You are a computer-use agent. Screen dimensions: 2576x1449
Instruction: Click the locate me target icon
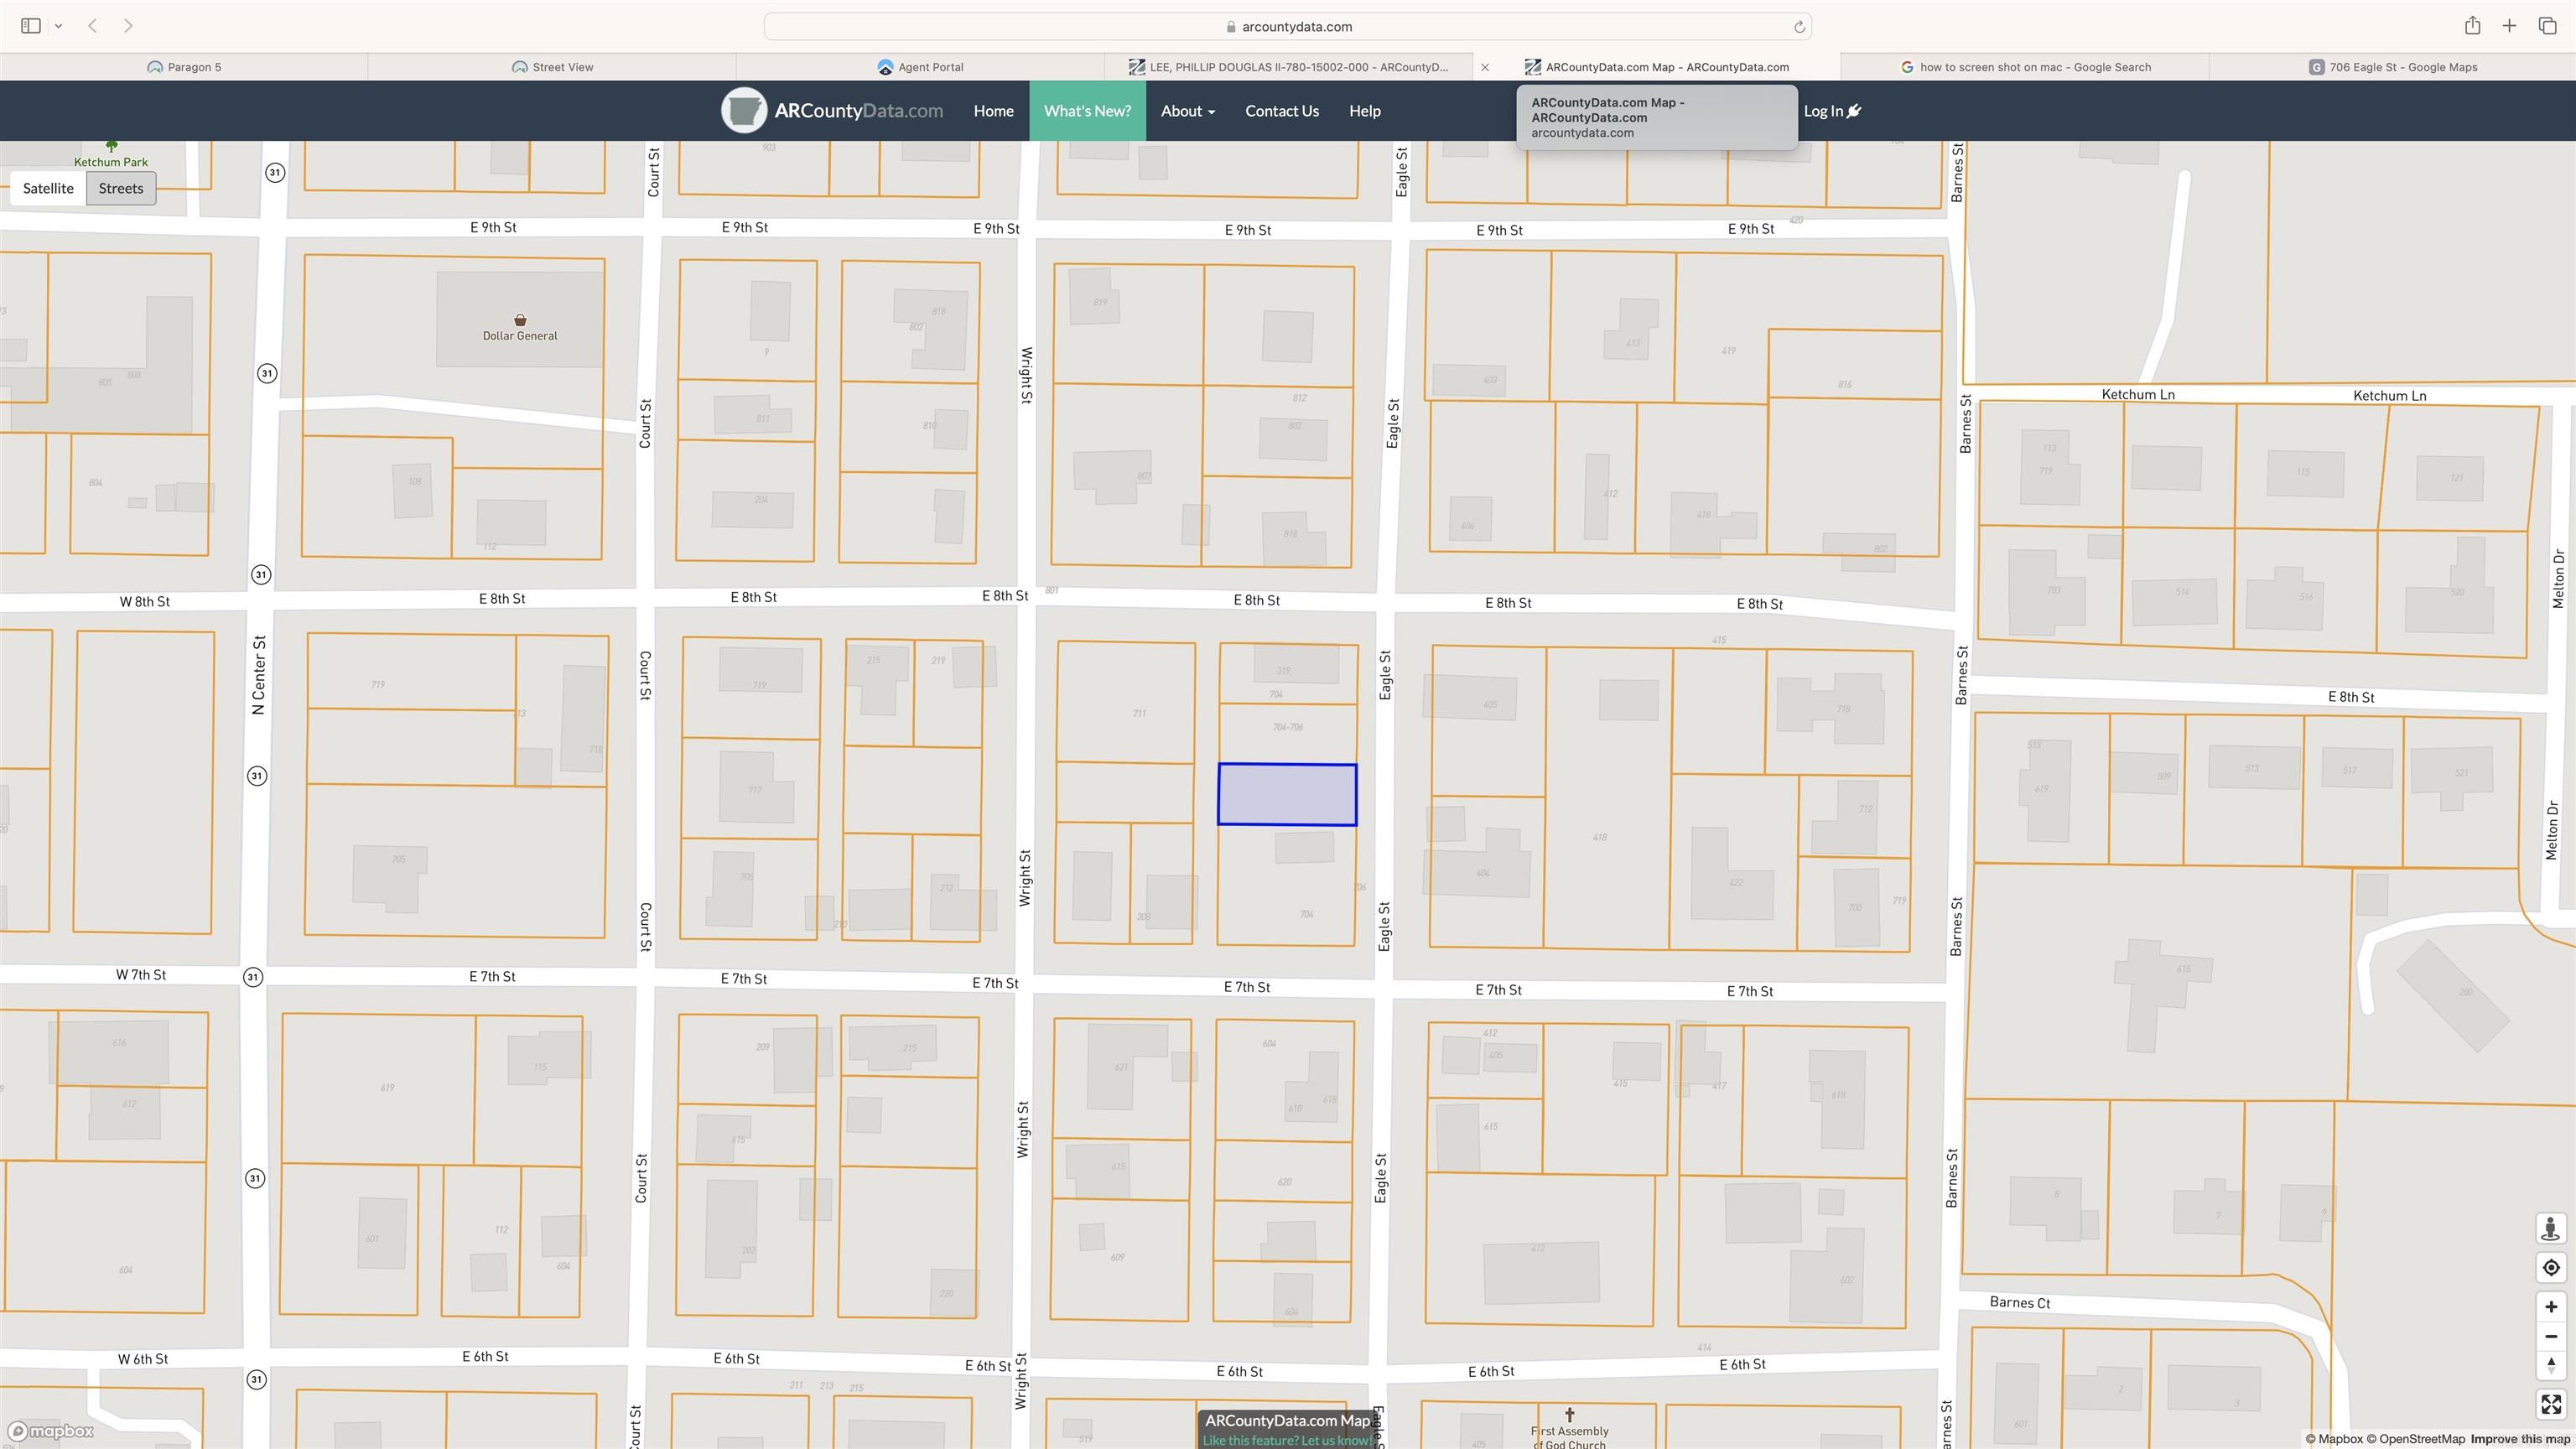pyautogui.click(x=2550, y=1268)
